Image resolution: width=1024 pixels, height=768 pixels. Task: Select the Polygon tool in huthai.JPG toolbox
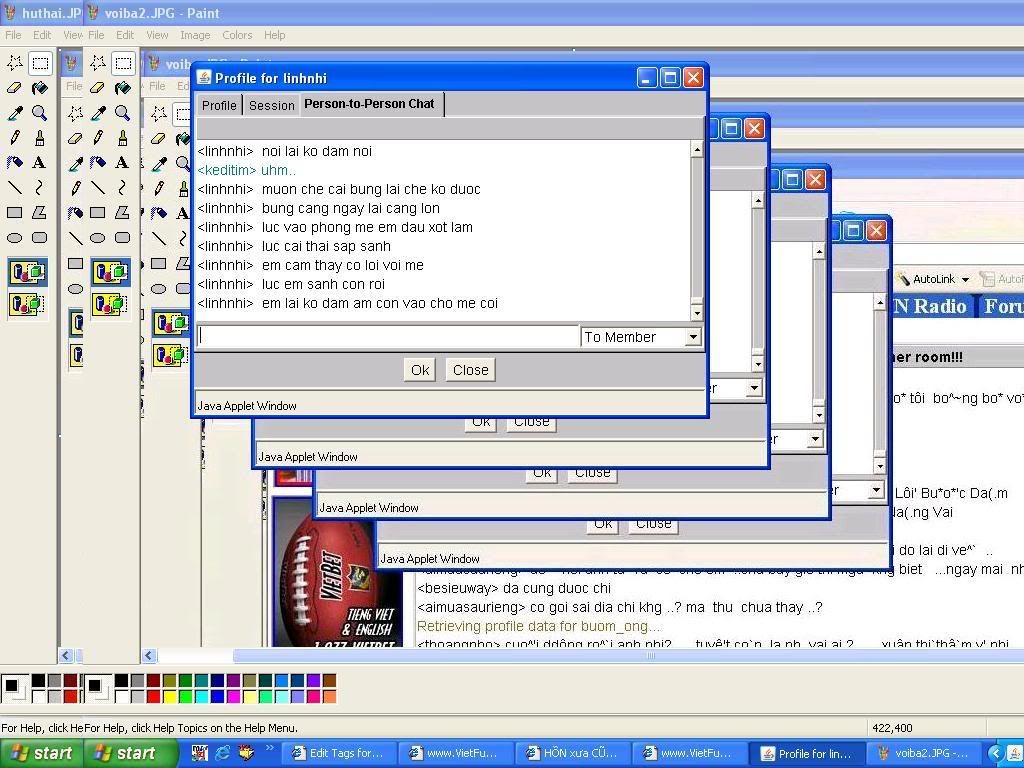[x=40, y=212]
